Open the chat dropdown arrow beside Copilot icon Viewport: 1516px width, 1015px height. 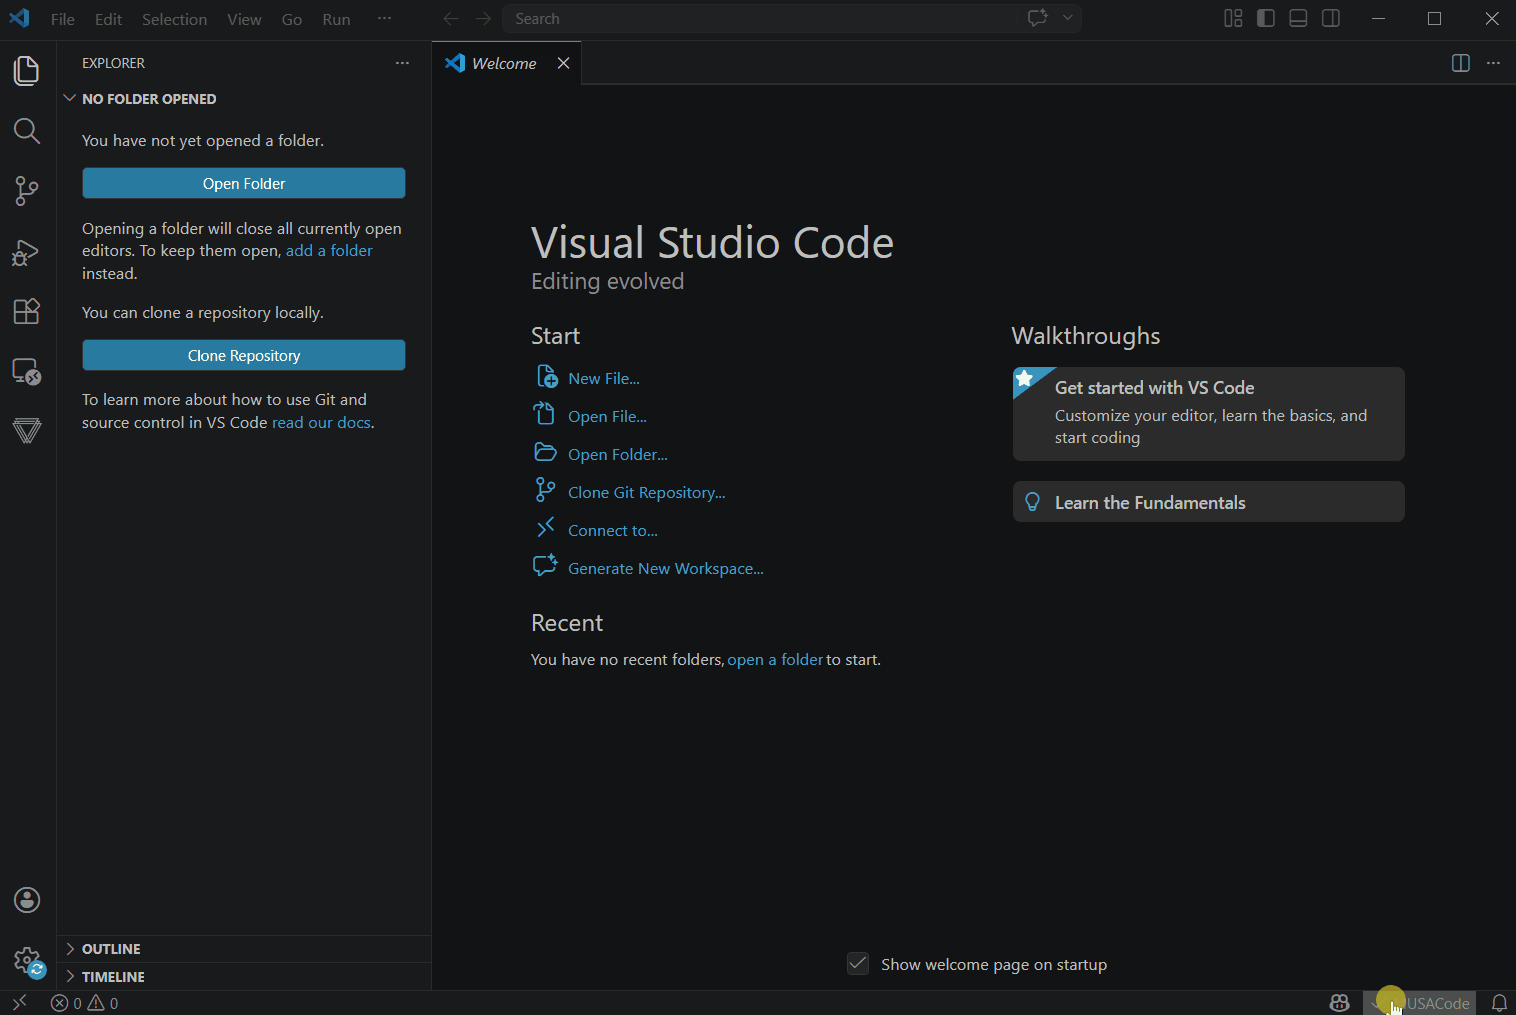[x=1068, y=18]
